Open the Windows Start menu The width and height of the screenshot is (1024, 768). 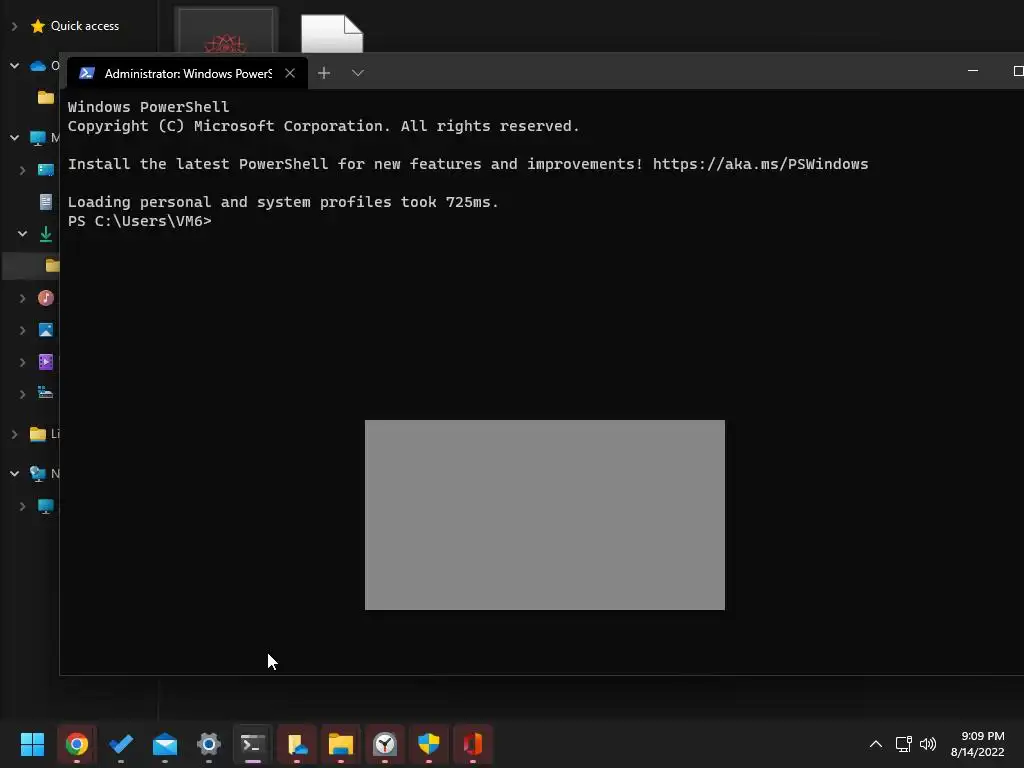pos(32,744)
